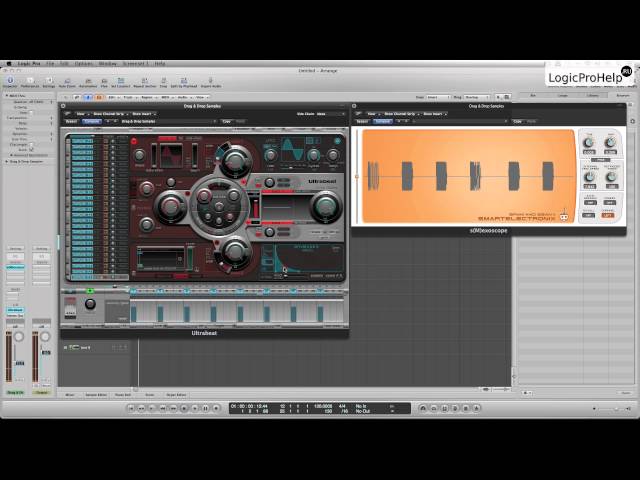The height and width of the screenshot is (480, 640).
Task: Open the Piano Roll editor tab
Action: 123,395
